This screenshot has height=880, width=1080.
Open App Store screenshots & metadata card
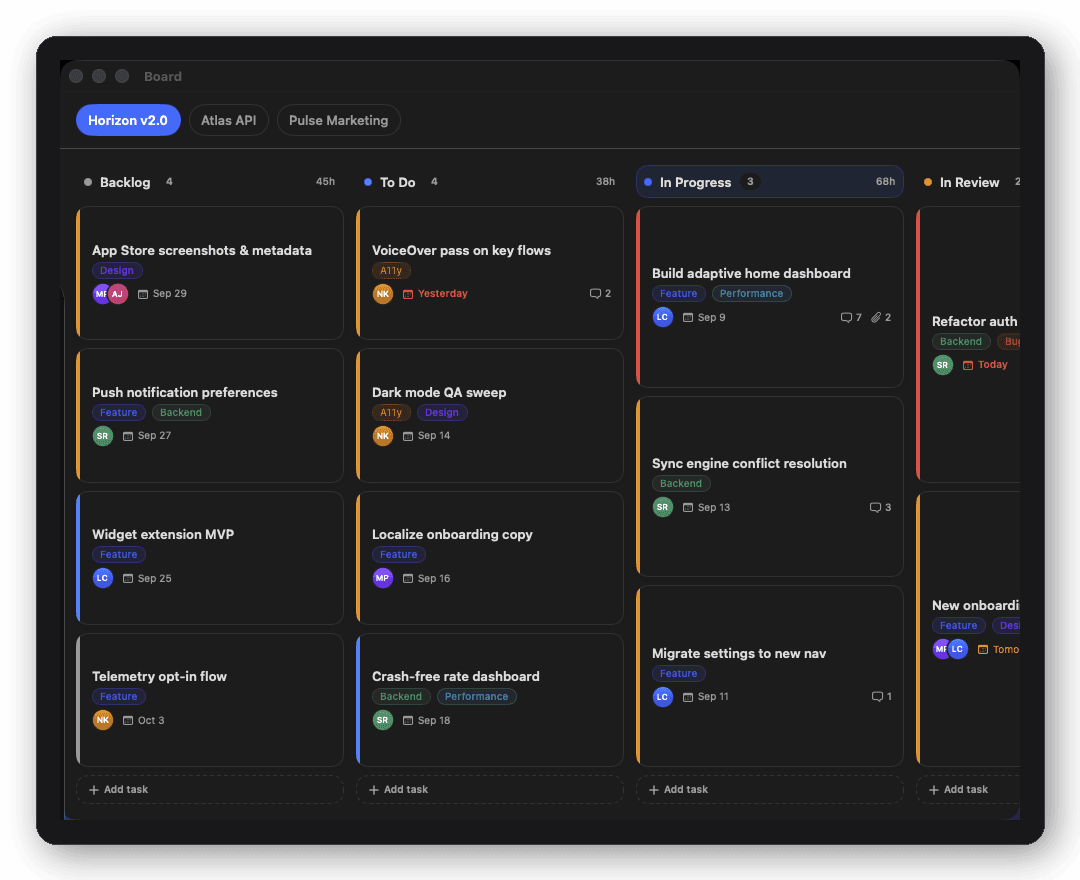[x=209, y=273]
